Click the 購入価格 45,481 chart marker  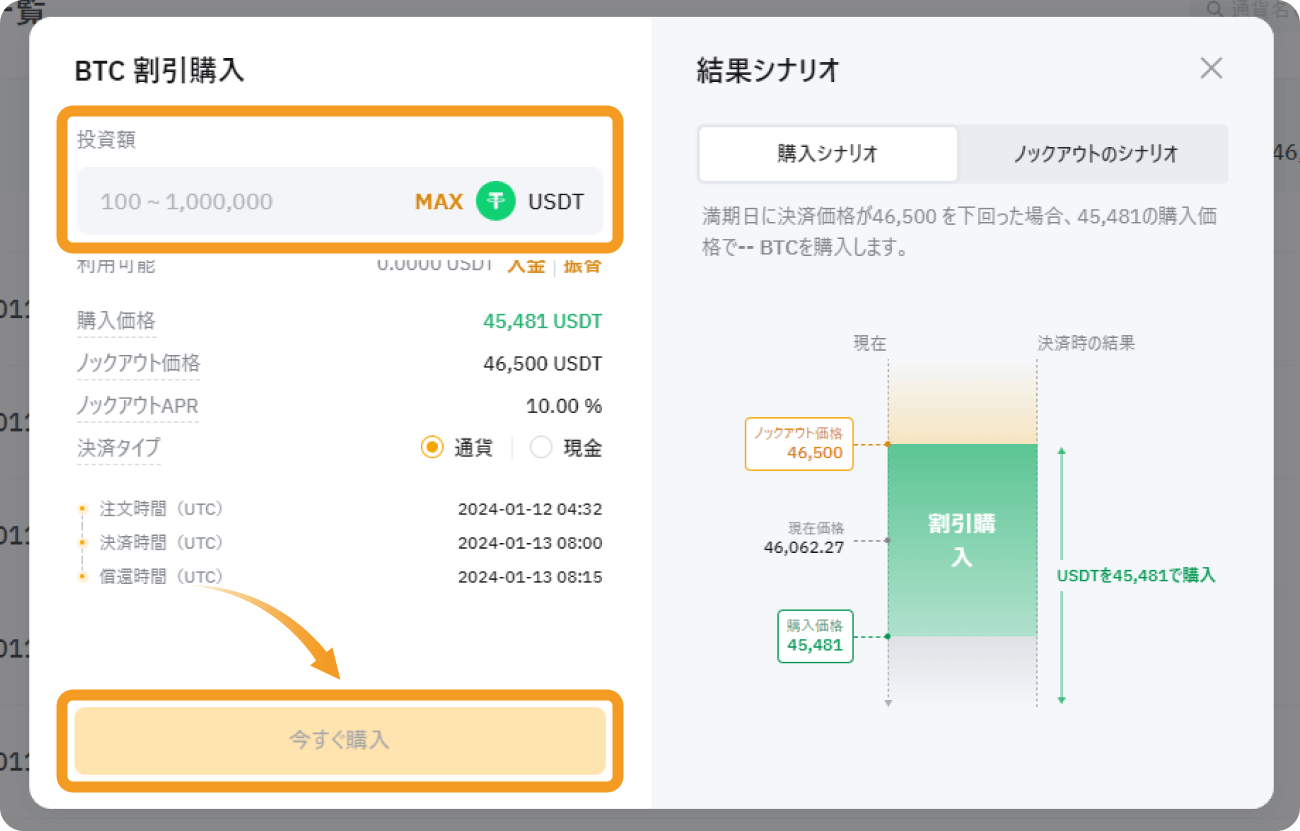pos(815,636)
